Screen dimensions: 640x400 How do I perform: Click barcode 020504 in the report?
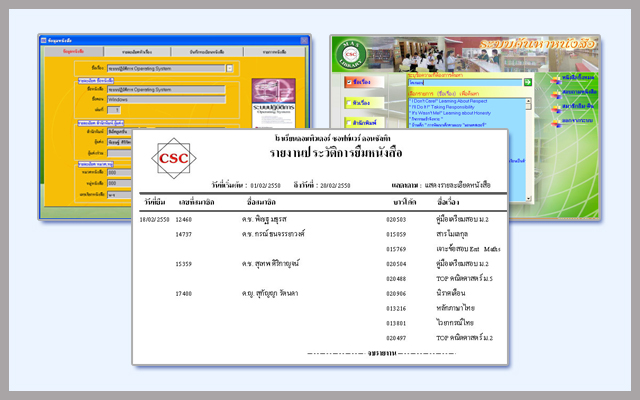396,264
